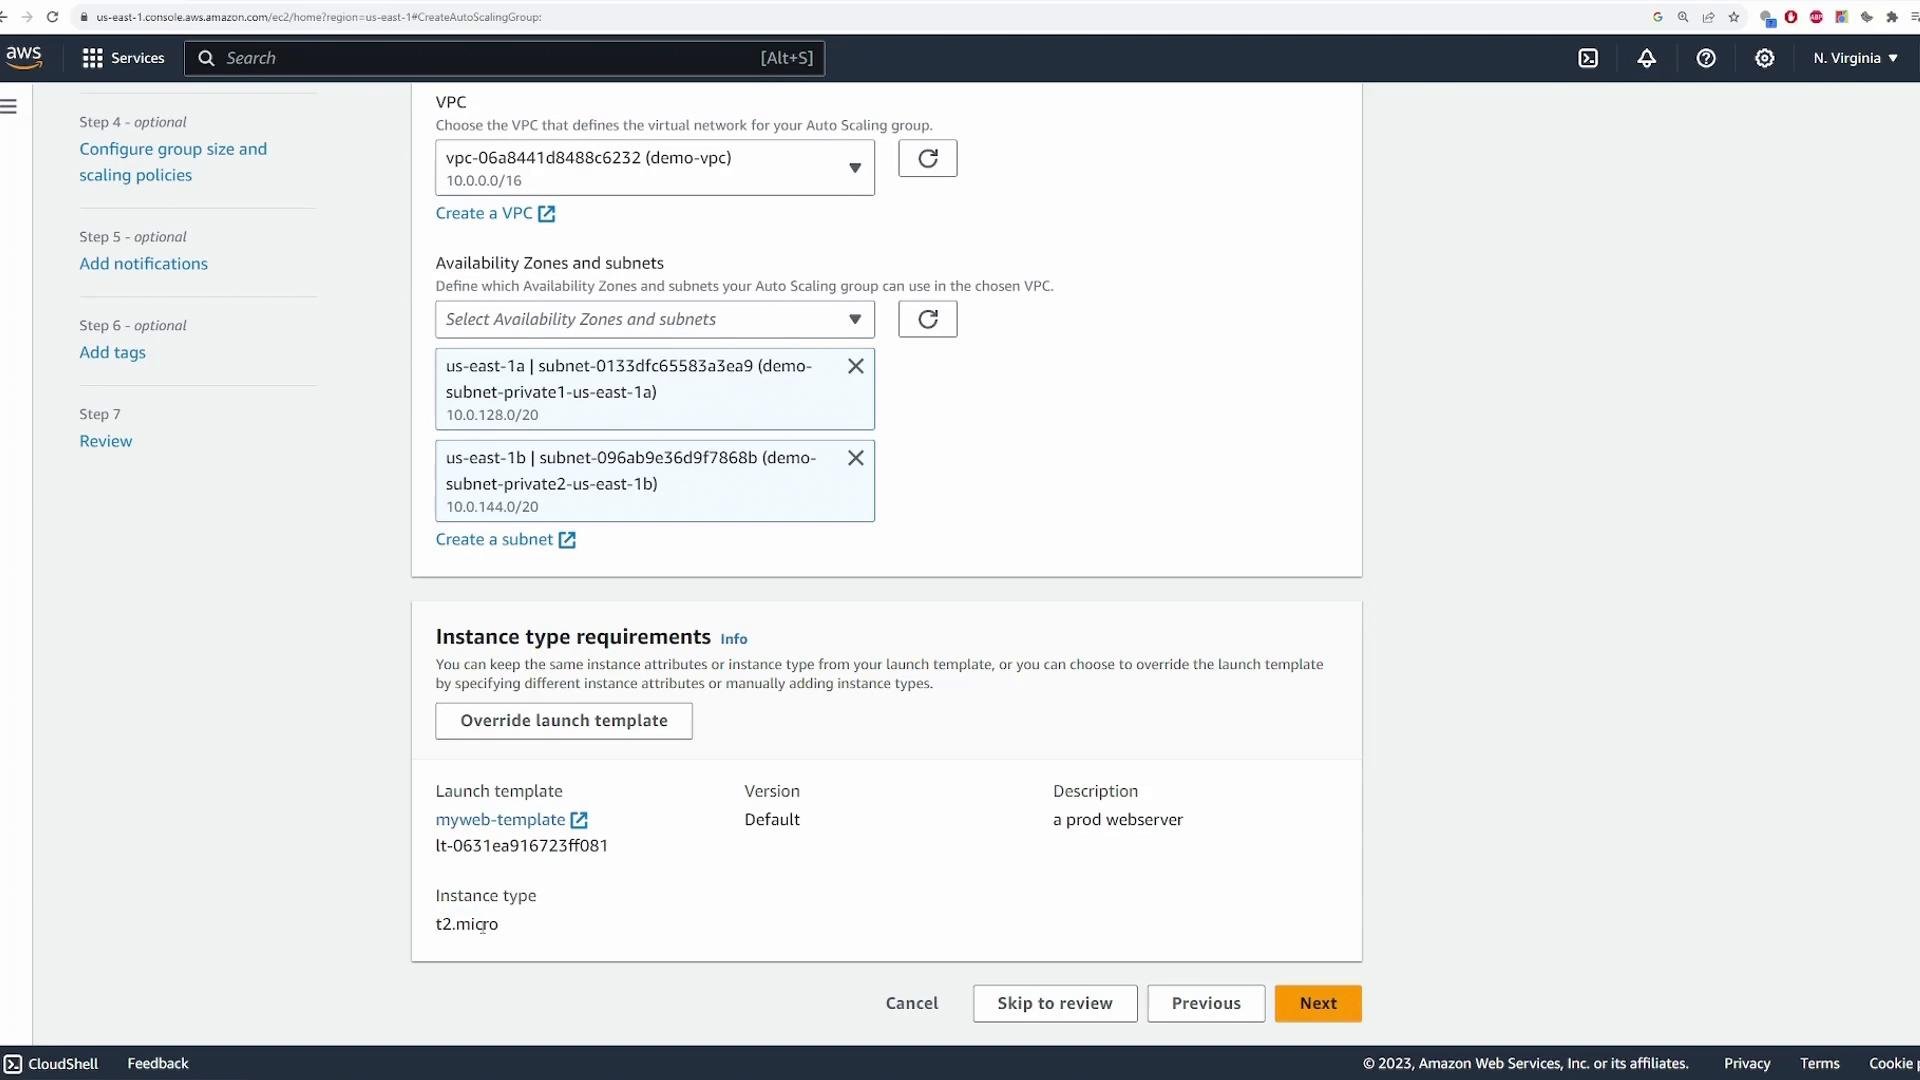Open the help question mark icon
Image resolution: width=1920 pixels, height=1080 pixels.
pos(1706,58)
